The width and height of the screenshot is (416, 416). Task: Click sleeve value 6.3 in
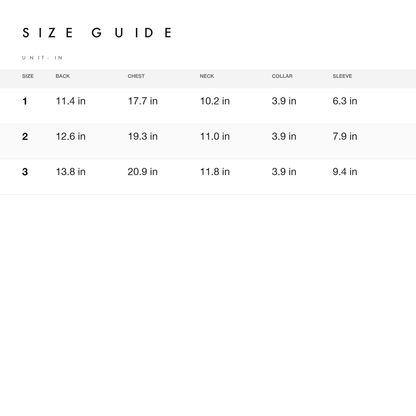point(345,101)
